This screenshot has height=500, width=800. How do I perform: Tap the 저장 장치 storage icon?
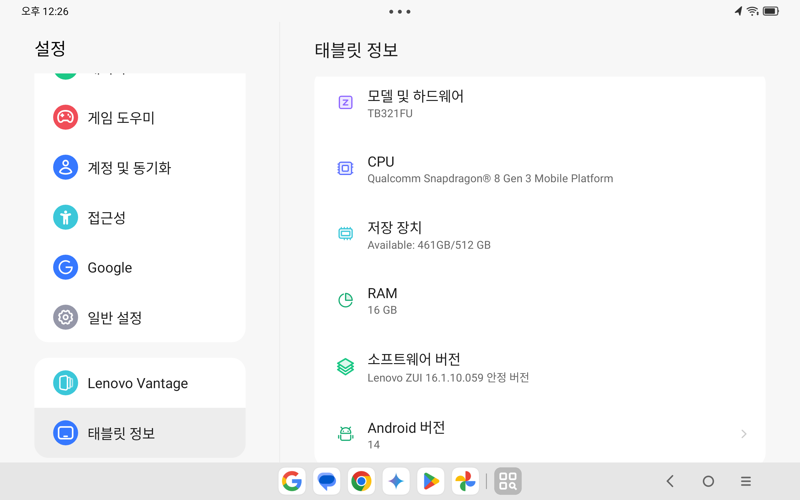(345, 234)
